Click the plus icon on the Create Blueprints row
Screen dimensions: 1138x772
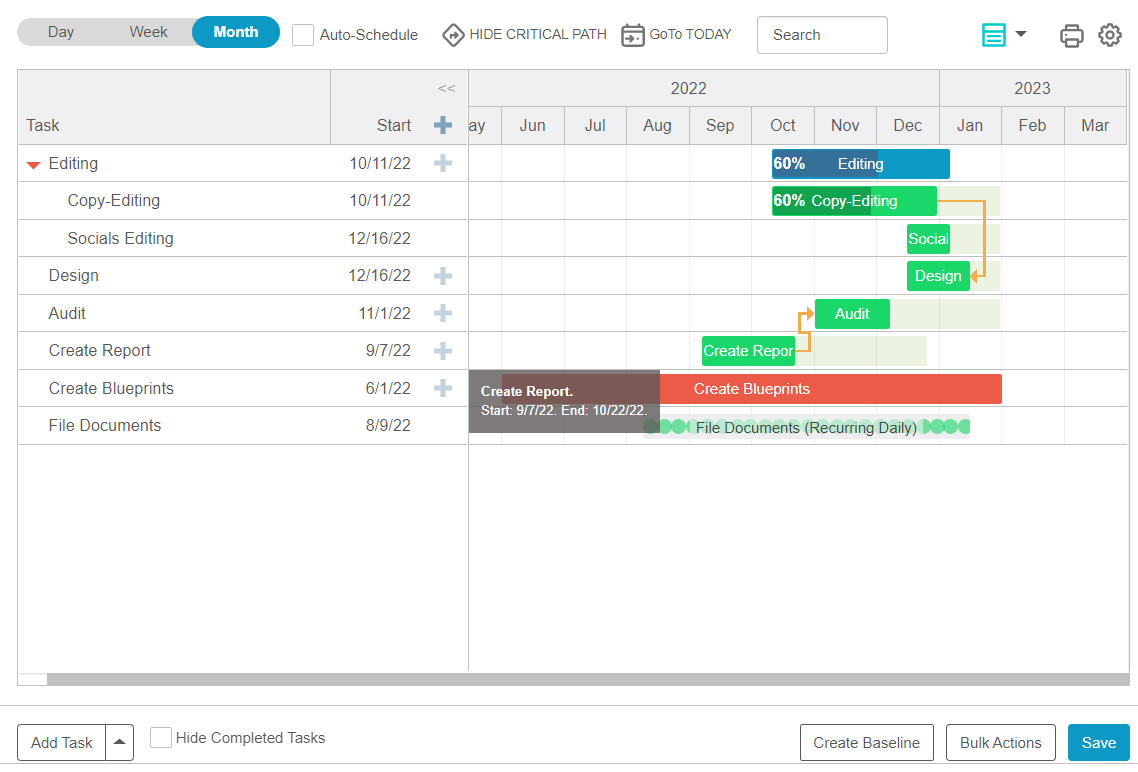(x=443, y=388)
